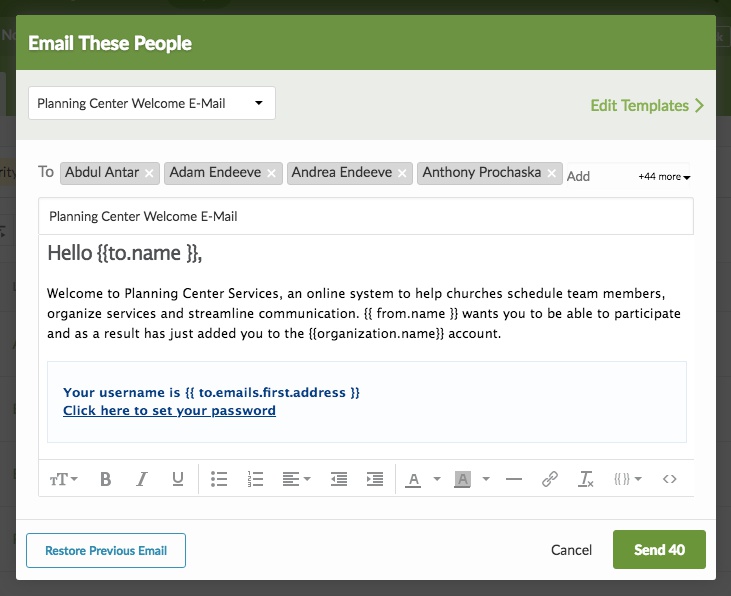Increase the paragraph indent
Viewport: 731px width, 596px height.
tap(375, 479)
